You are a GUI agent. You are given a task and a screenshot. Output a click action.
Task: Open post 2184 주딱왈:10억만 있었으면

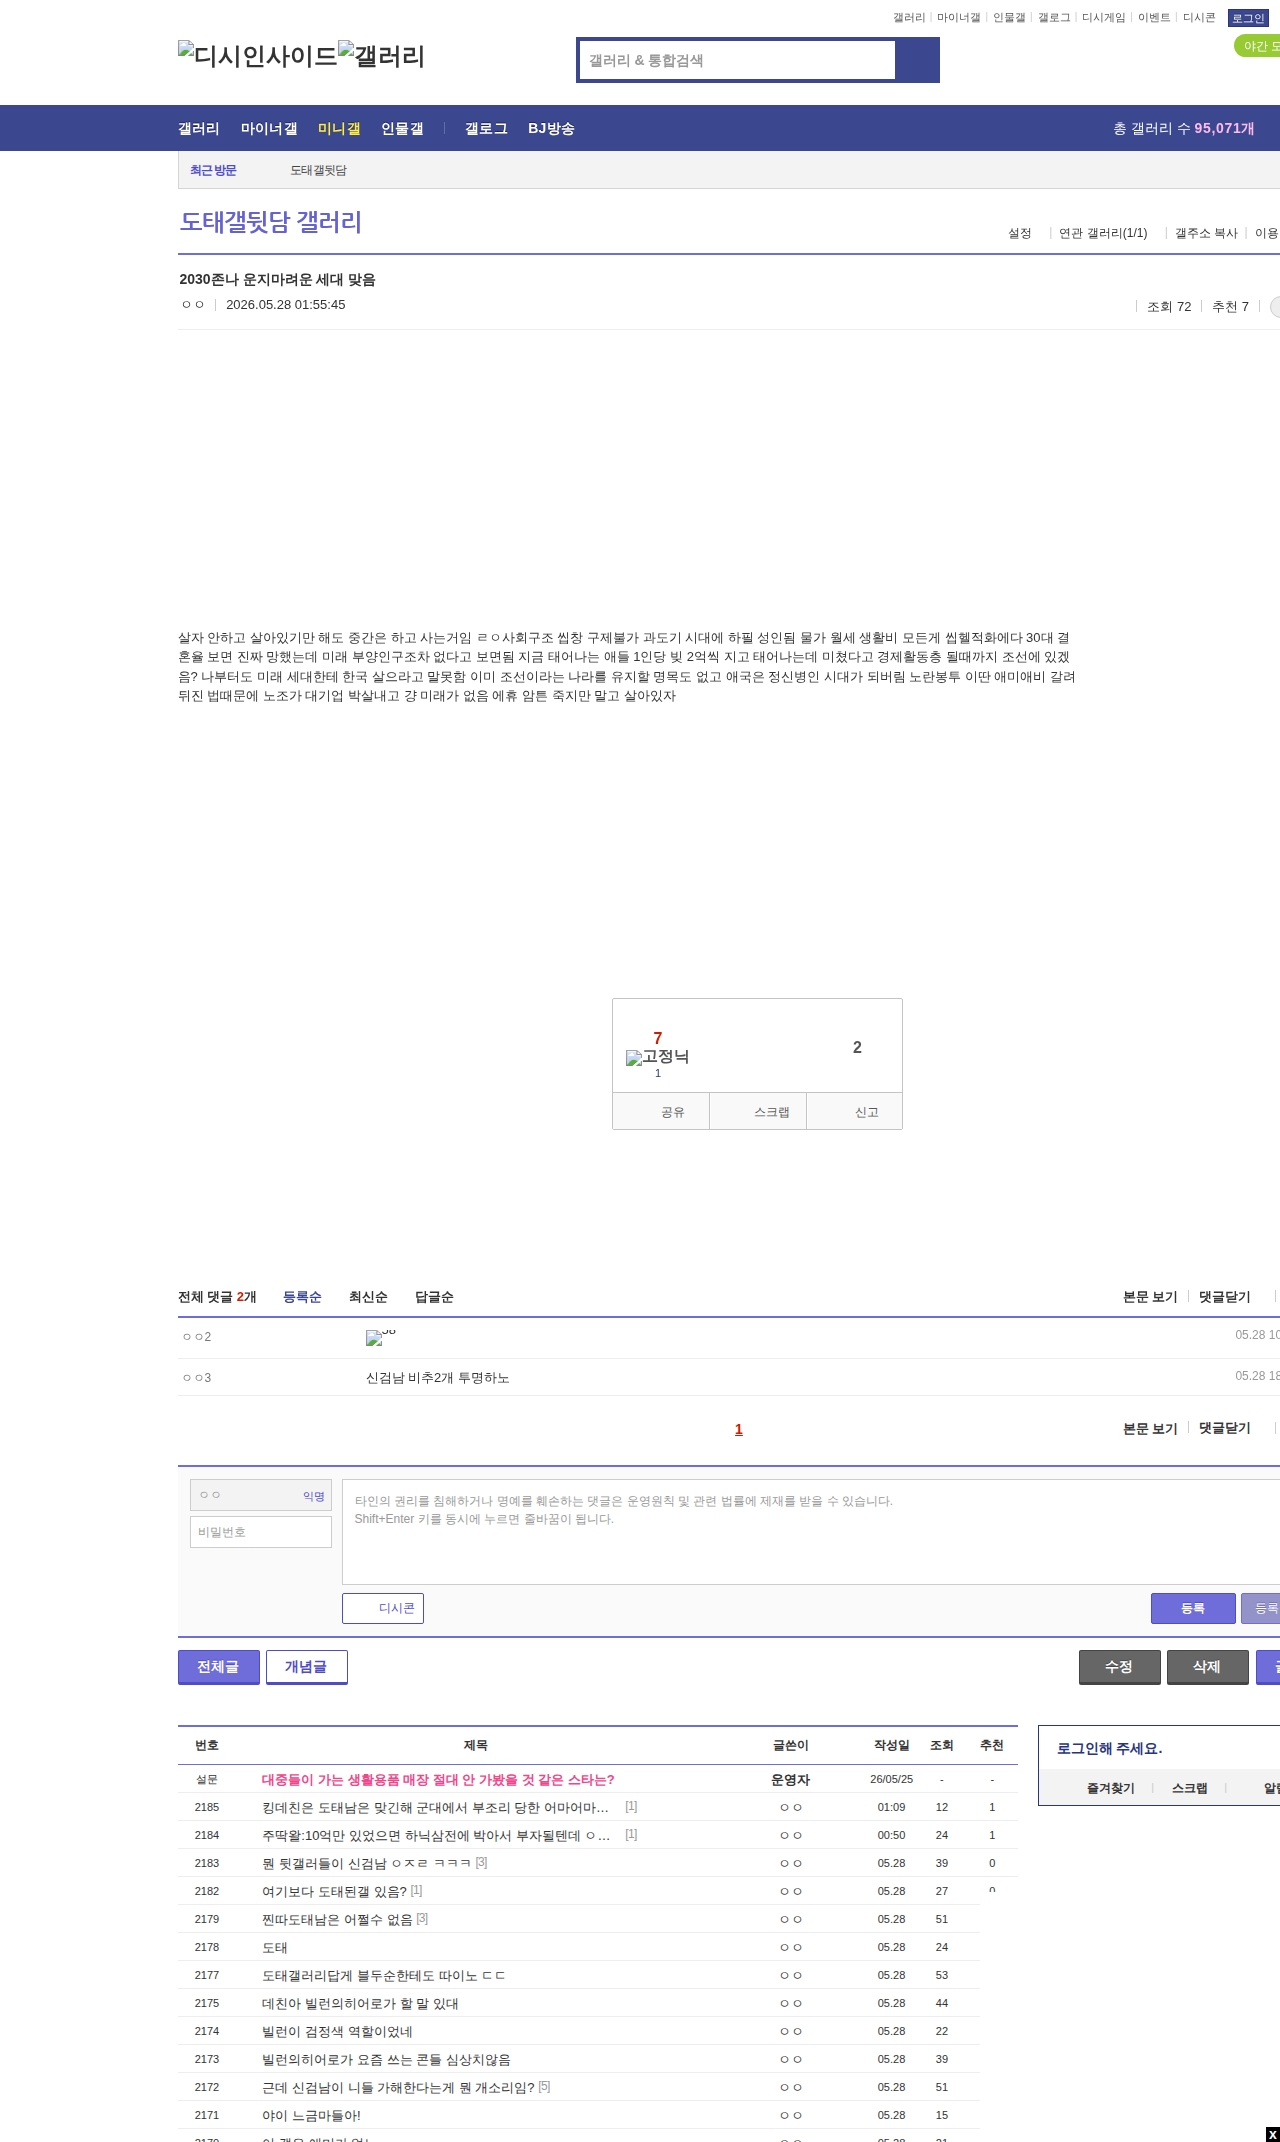436,1835
